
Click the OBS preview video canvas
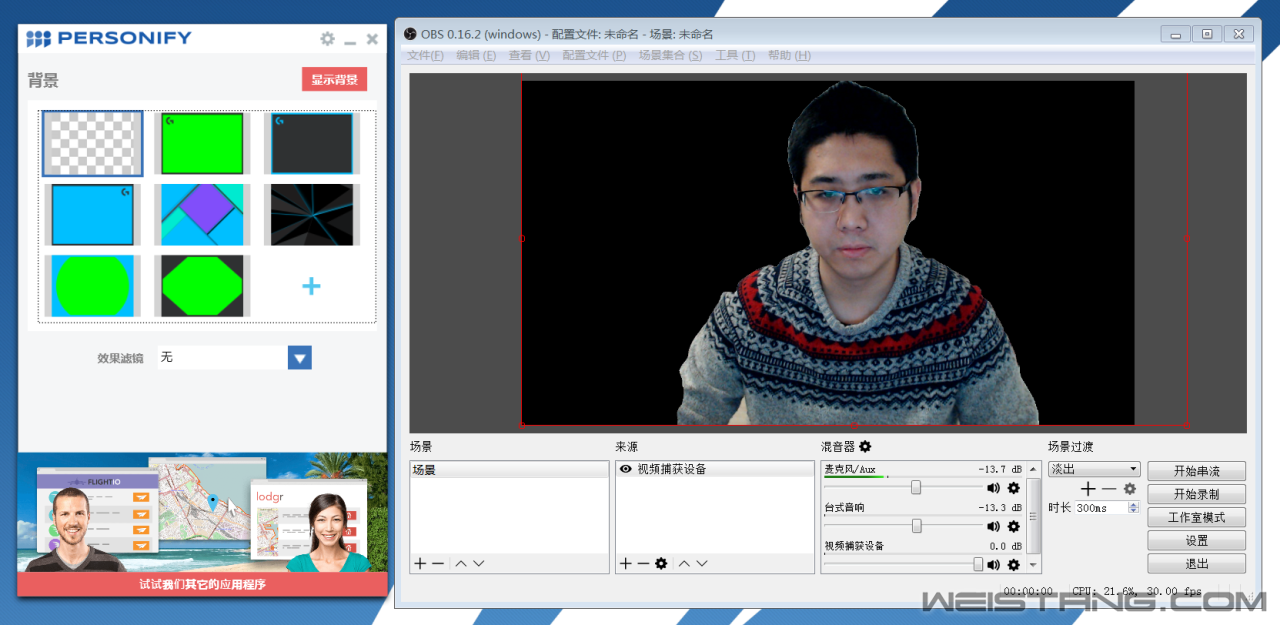(828, 253)
